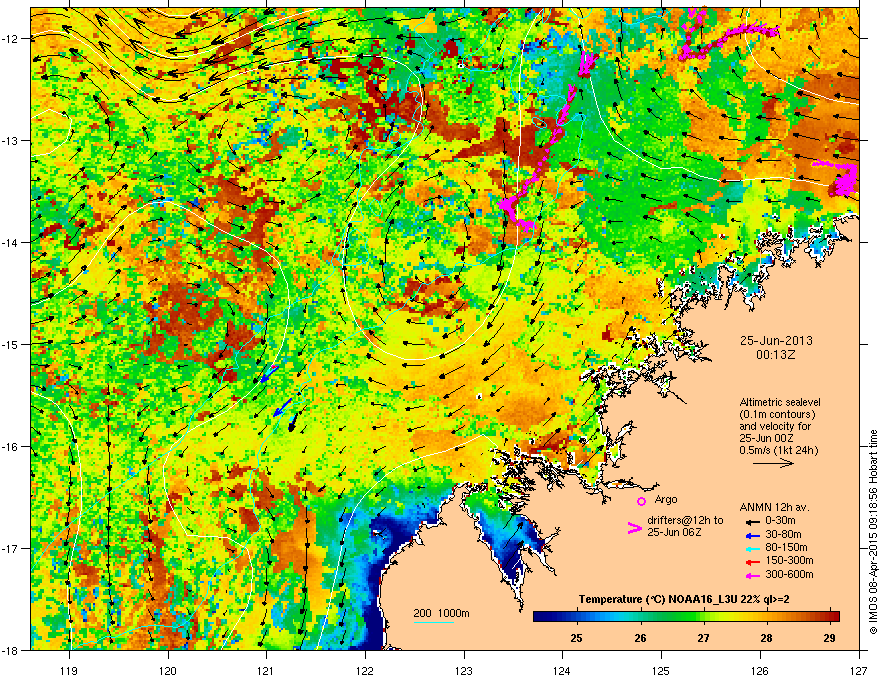Click the latitude axis label "-12"
880x680 pixels.
11,39
